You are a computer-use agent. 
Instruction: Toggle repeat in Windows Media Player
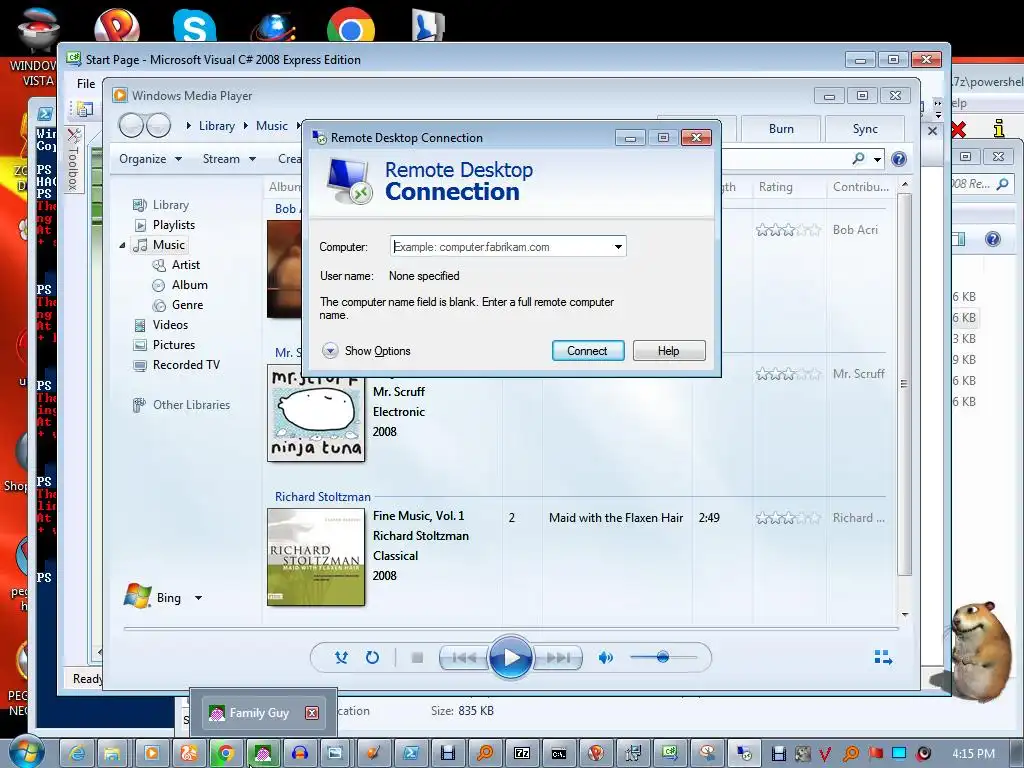(372, 658)
